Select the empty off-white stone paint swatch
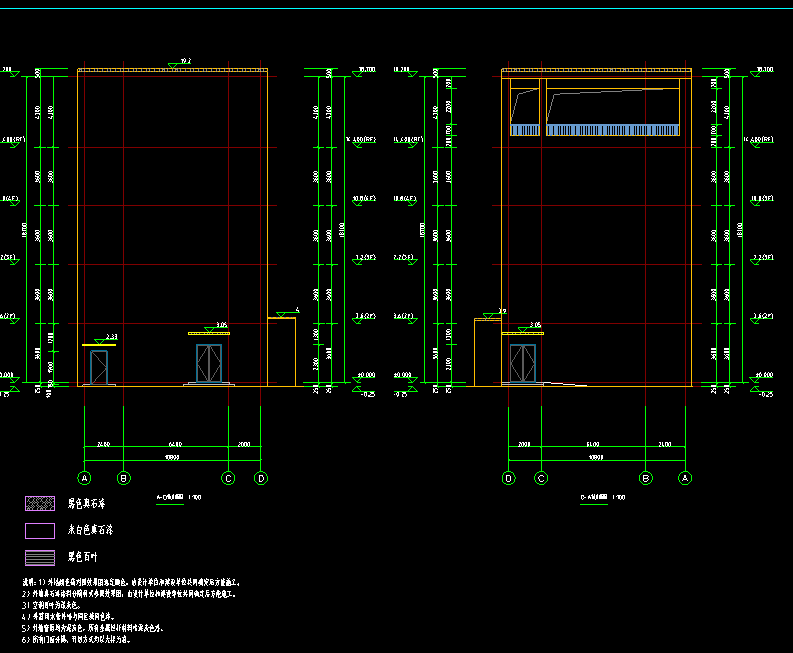793x653 pixels. click(39, 531)
